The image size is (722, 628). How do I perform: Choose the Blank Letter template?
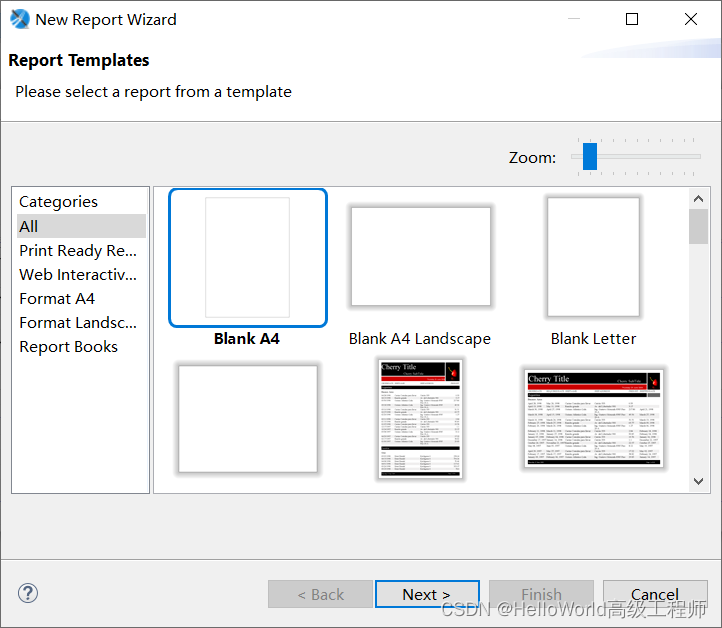594,257
